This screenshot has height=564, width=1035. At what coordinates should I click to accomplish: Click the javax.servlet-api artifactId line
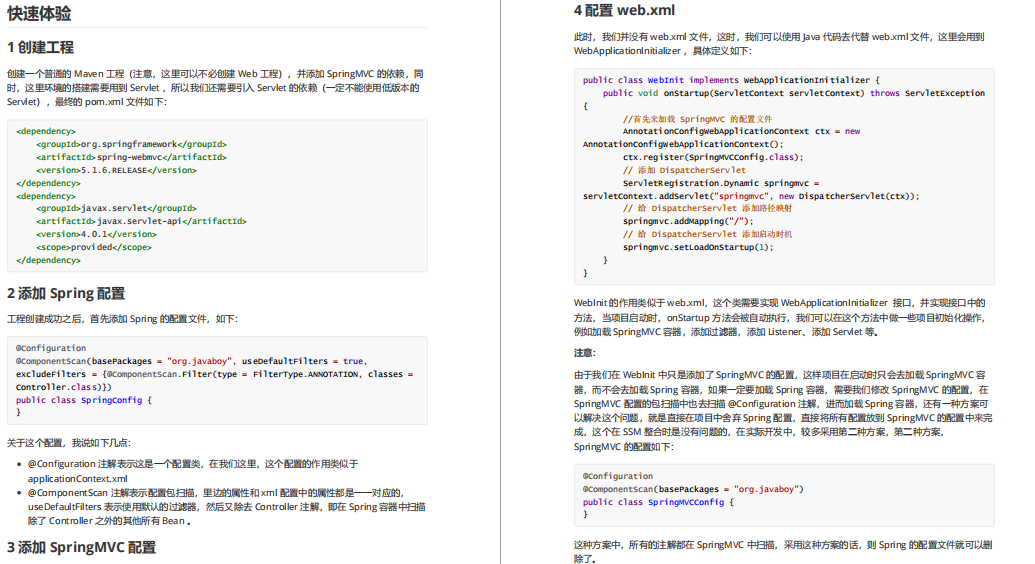(x=141, y=221)
